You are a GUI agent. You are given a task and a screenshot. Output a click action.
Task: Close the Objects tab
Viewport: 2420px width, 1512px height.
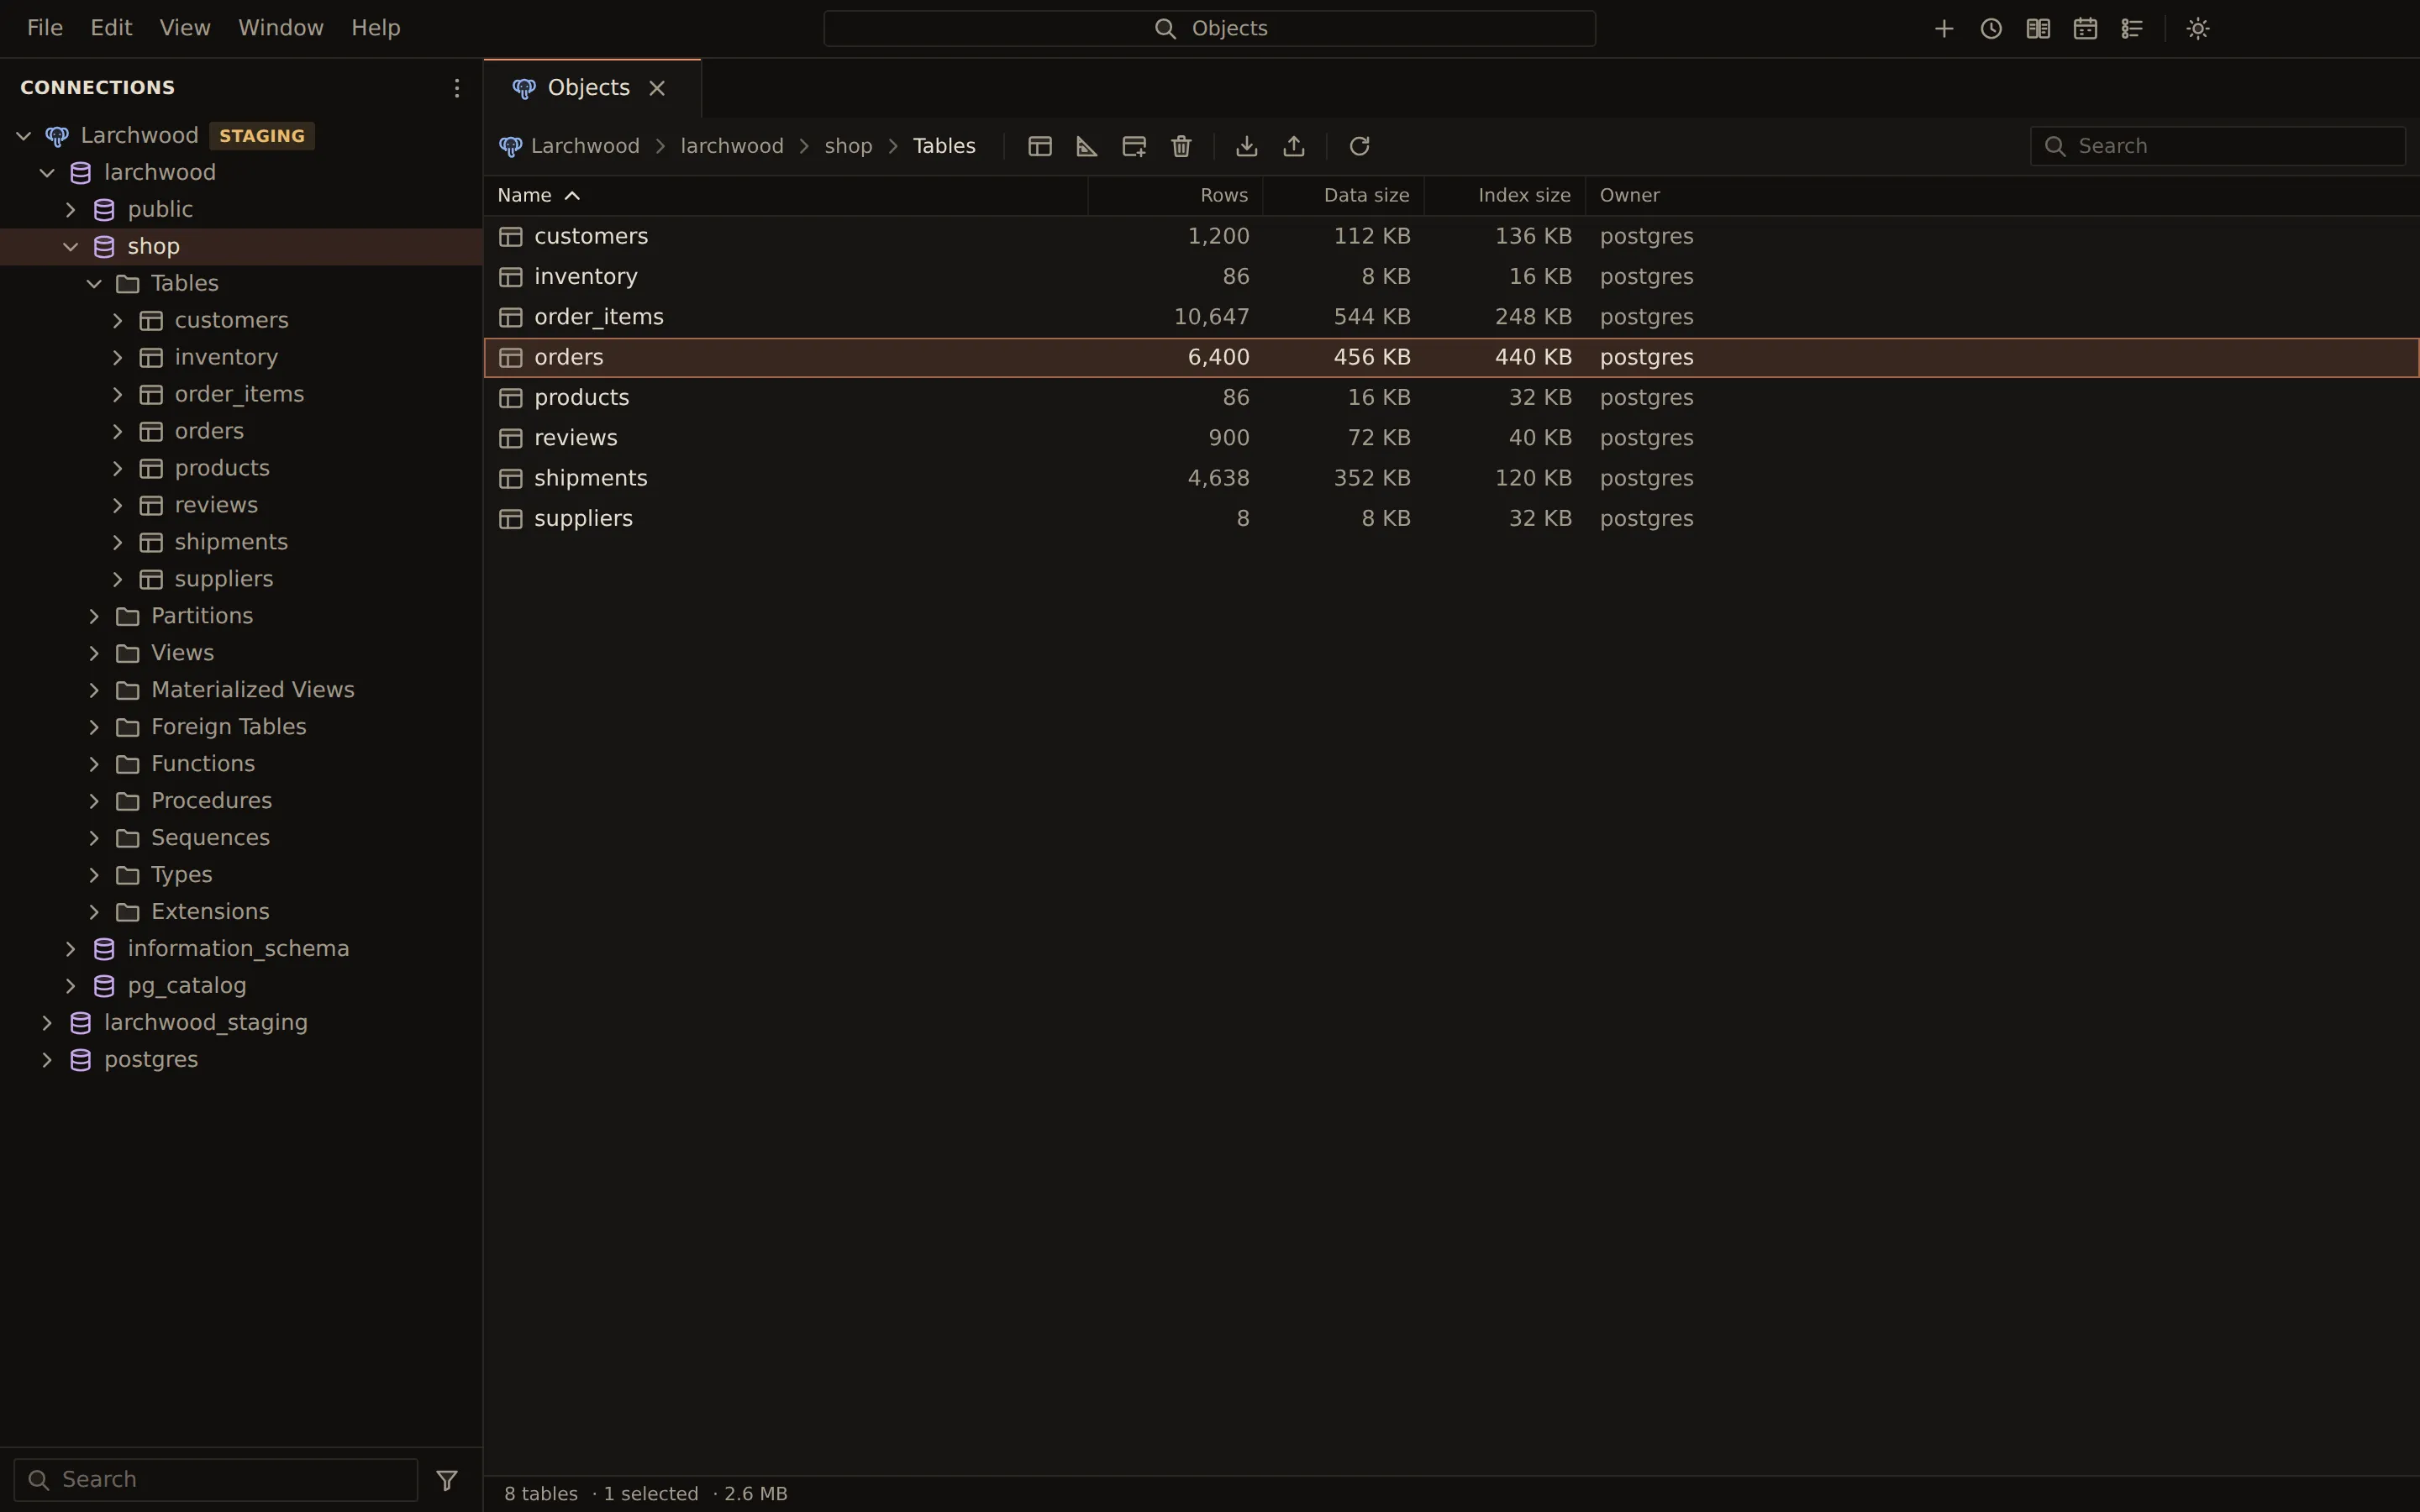[657, 88]
